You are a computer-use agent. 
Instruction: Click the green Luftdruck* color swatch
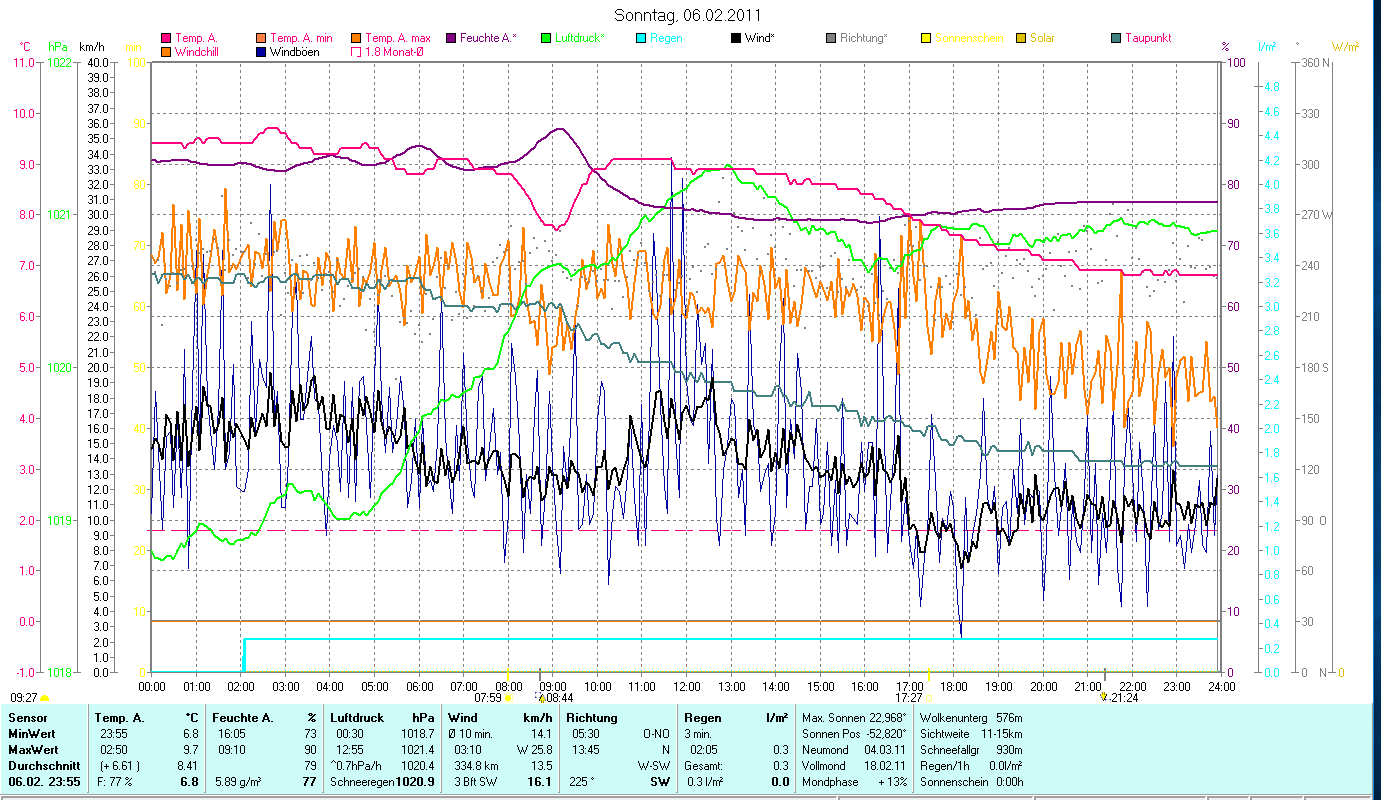point(546,38)
